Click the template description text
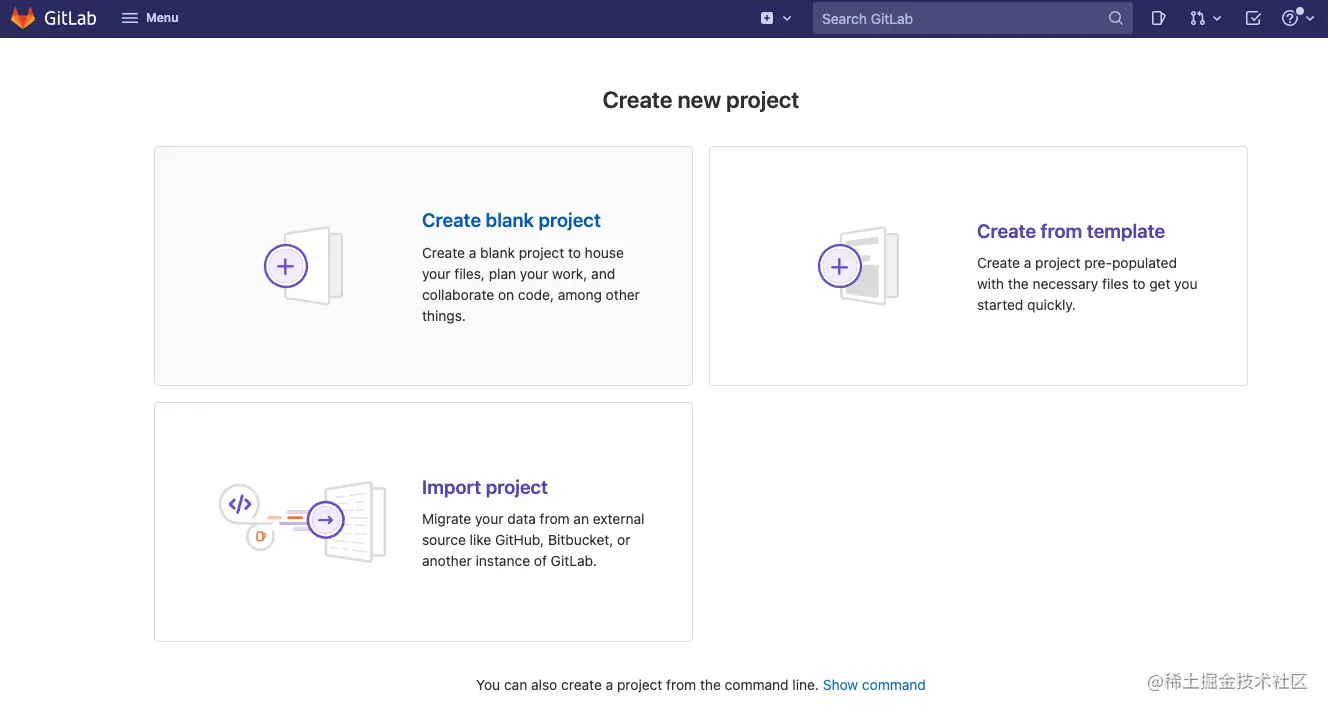Screen dimensions: 1328x712 pyautogui.click(x=1087, y=284)
